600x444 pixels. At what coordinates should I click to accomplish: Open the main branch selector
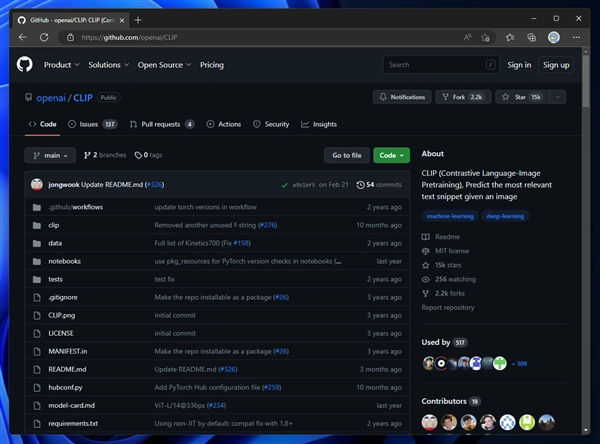50,155
